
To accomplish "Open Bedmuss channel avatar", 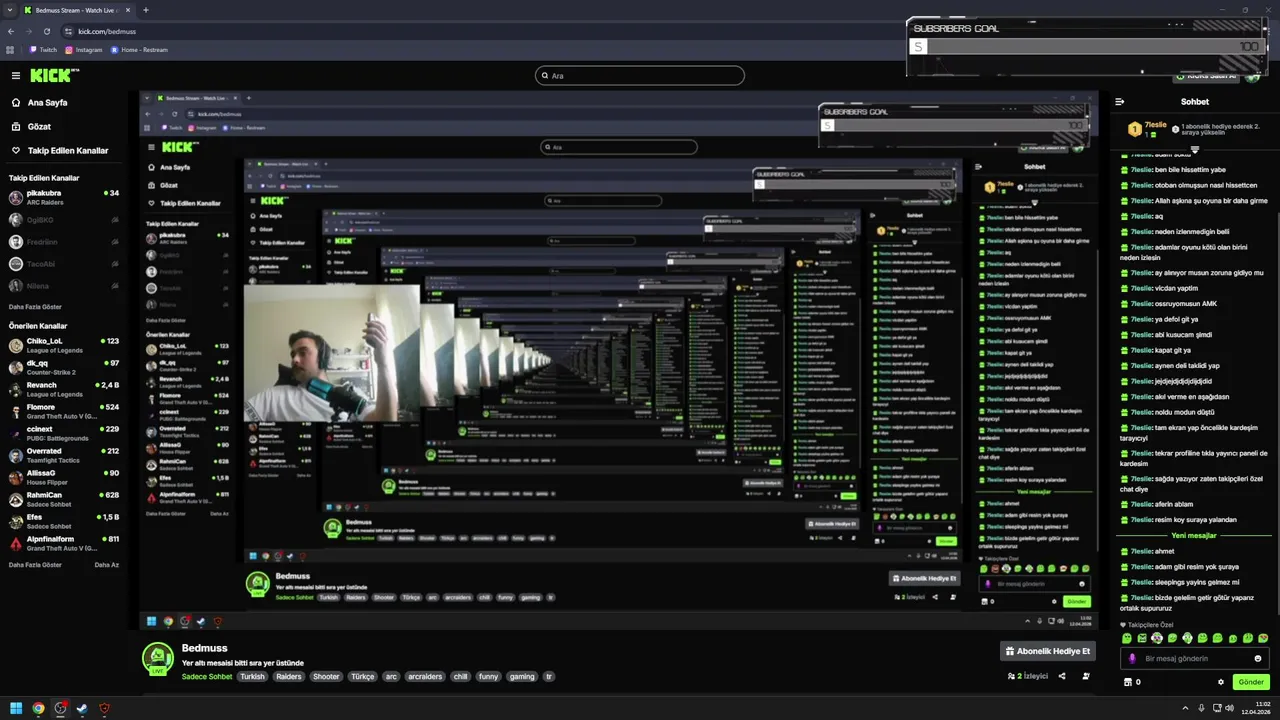I will pyautogui.click(x=158, y=659).
